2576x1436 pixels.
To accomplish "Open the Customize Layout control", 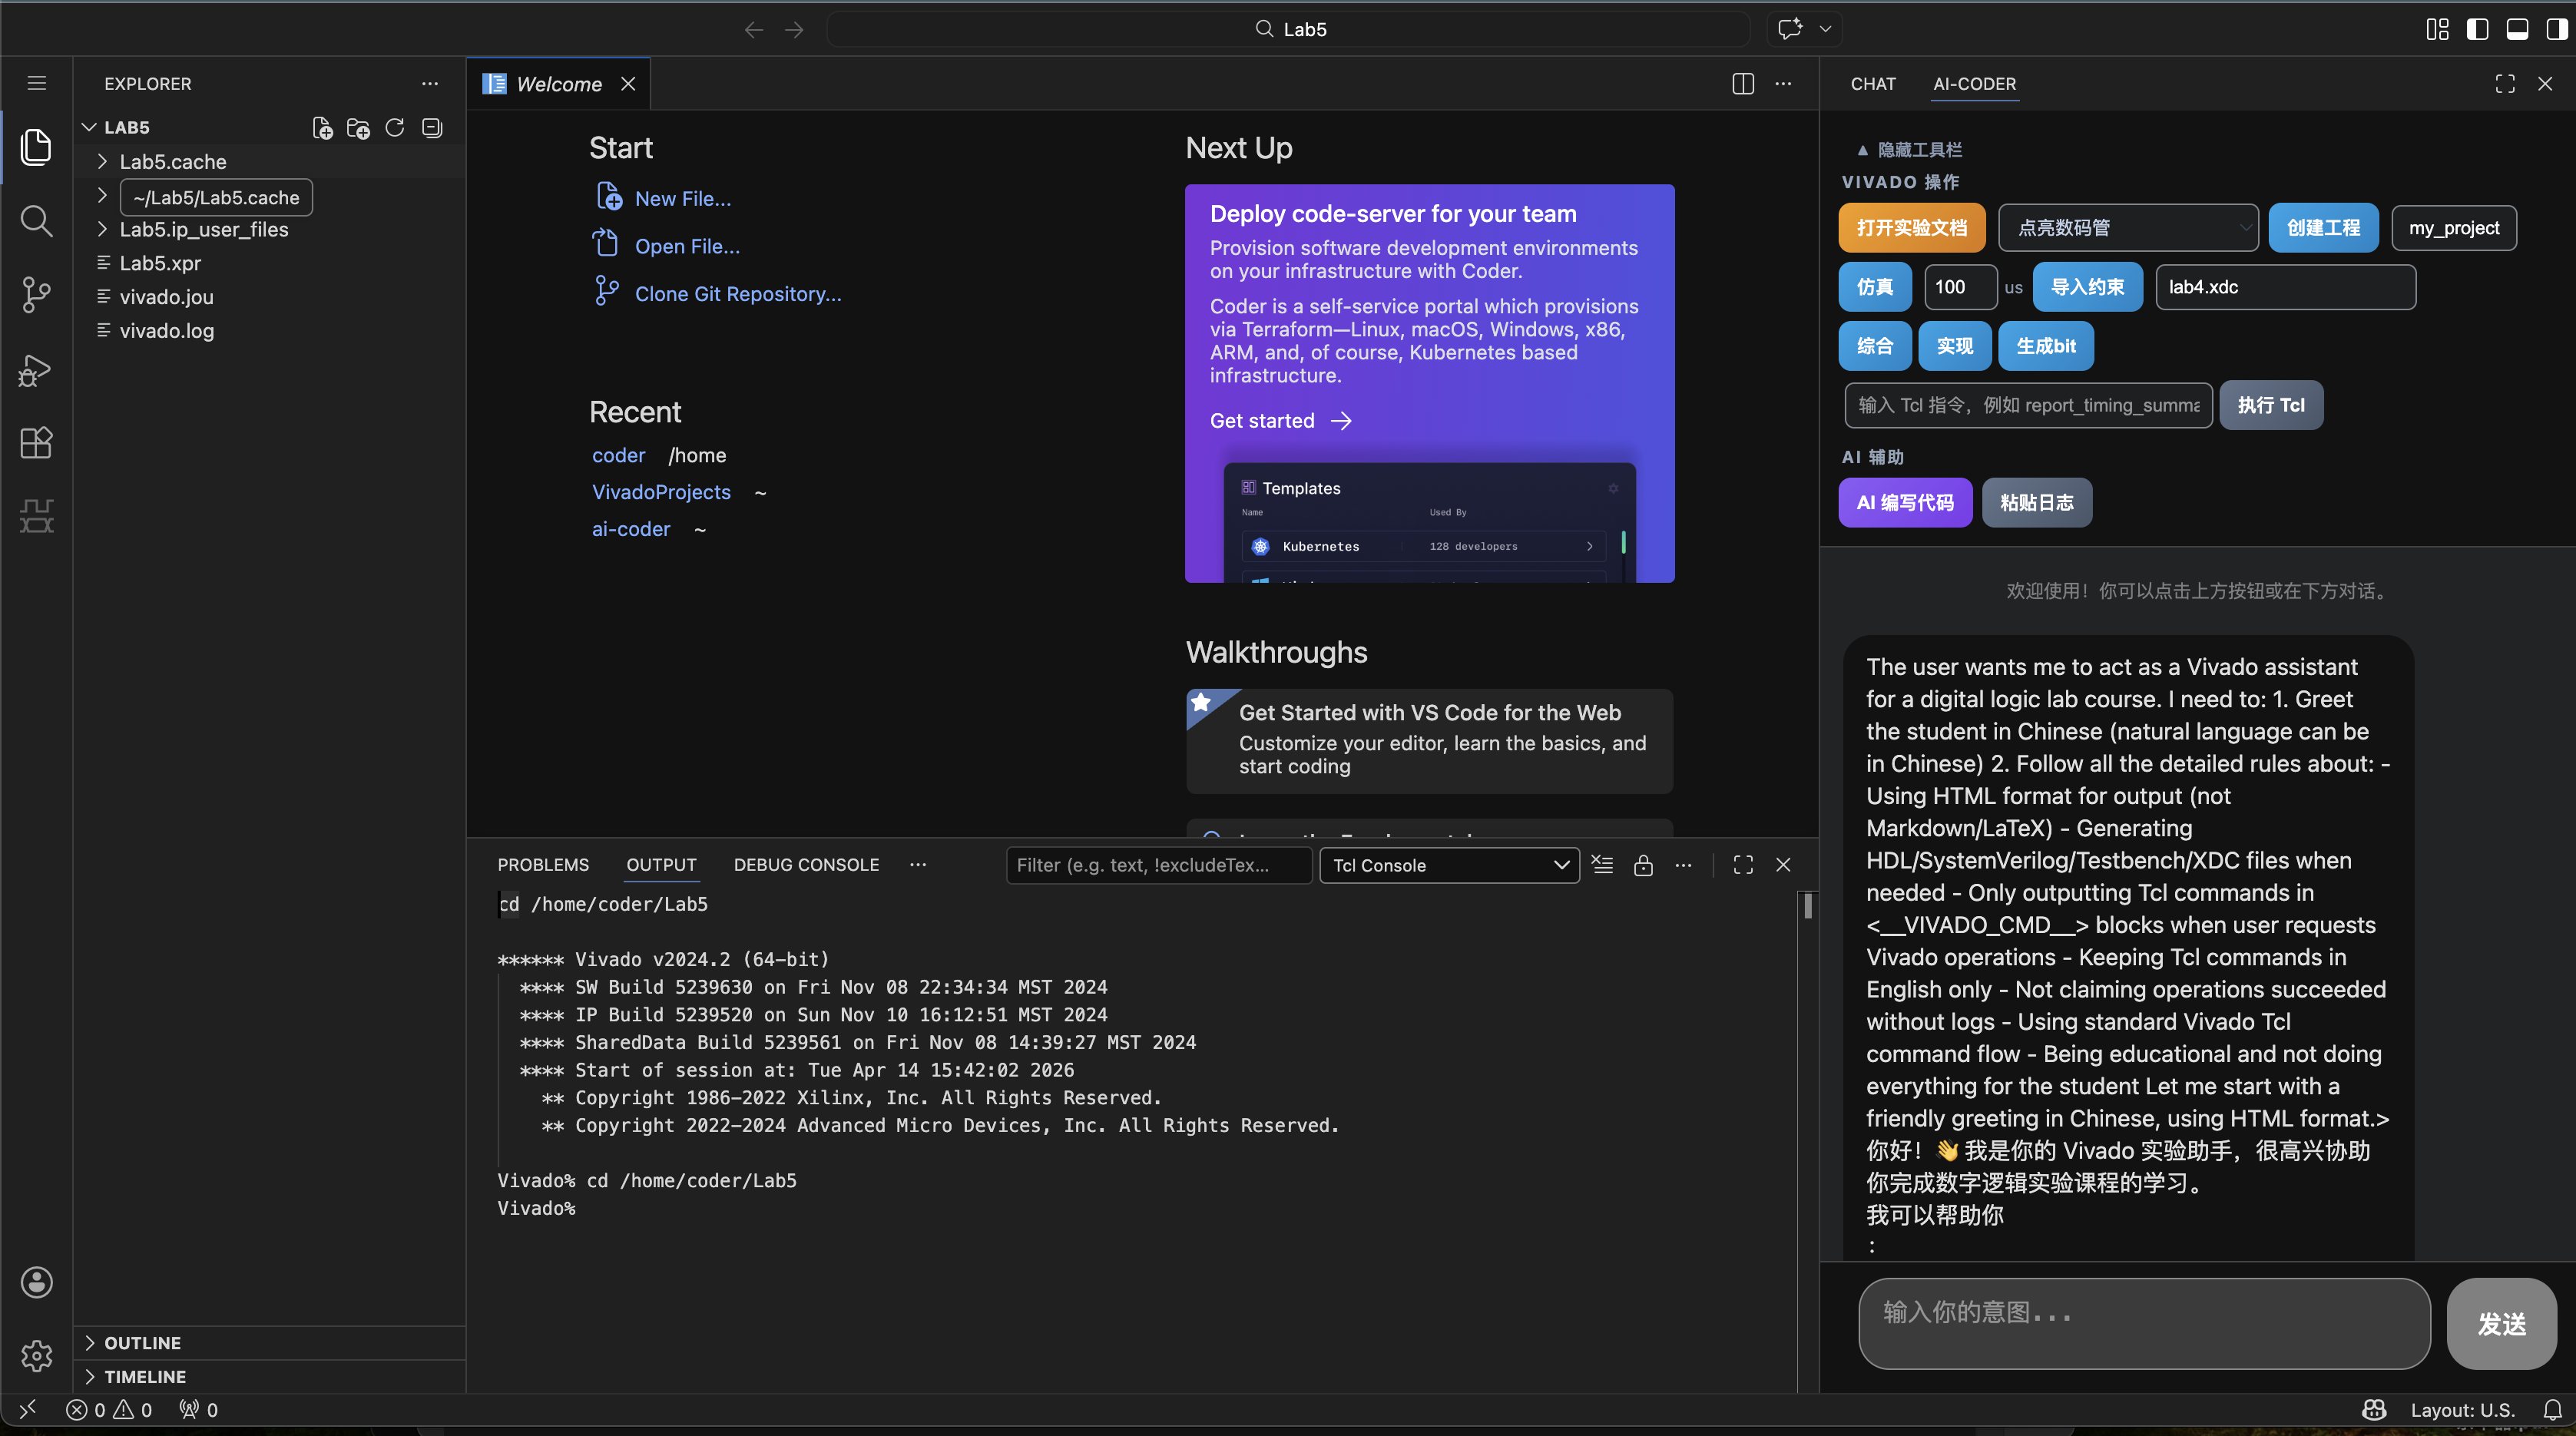I will tap(2437, 29).
